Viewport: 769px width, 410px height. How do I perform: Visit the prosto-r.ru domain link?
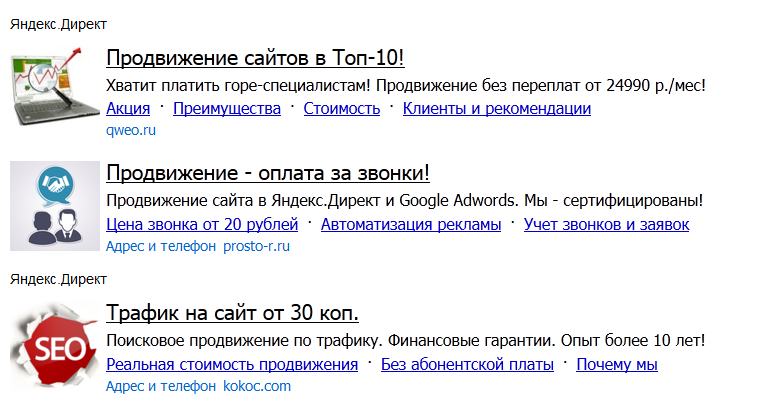coord(256,246)
